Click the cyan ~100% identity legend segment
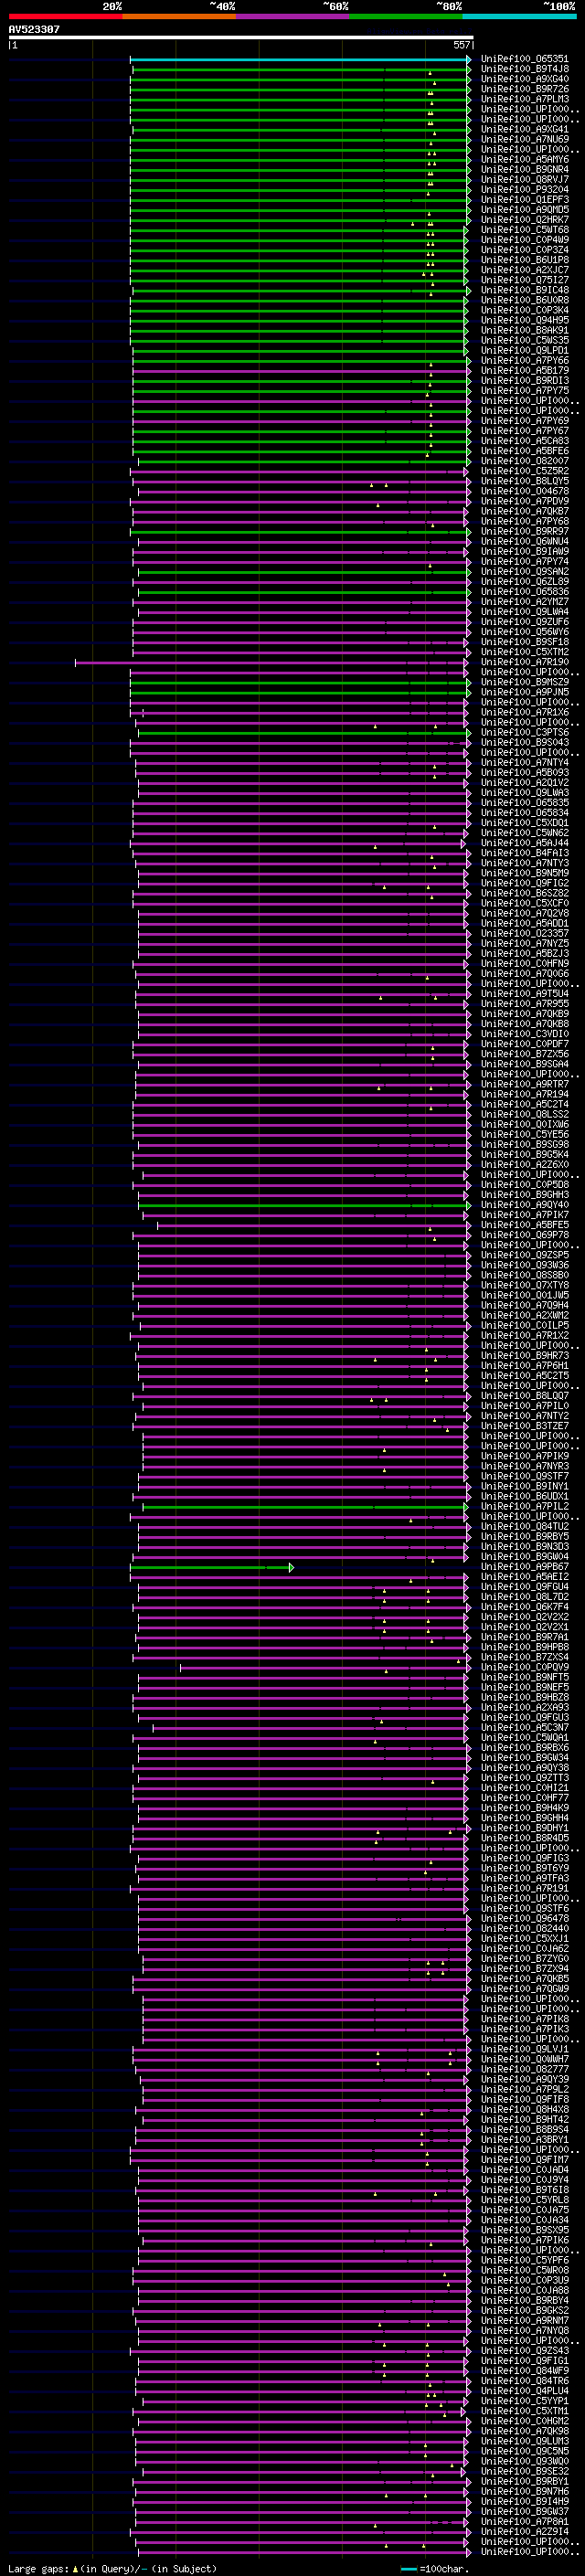The image size is (585, 2576). tap(519, 16)
